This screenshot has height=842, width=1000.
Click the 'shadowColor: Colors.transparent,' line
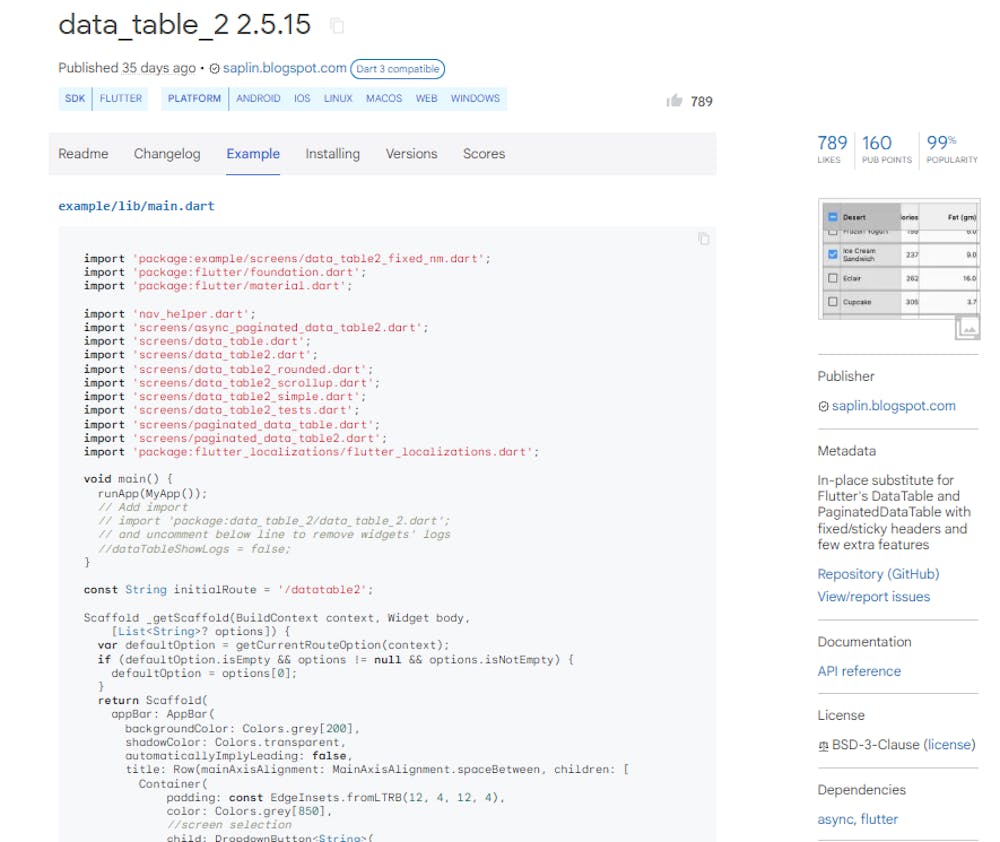[235, 742]
